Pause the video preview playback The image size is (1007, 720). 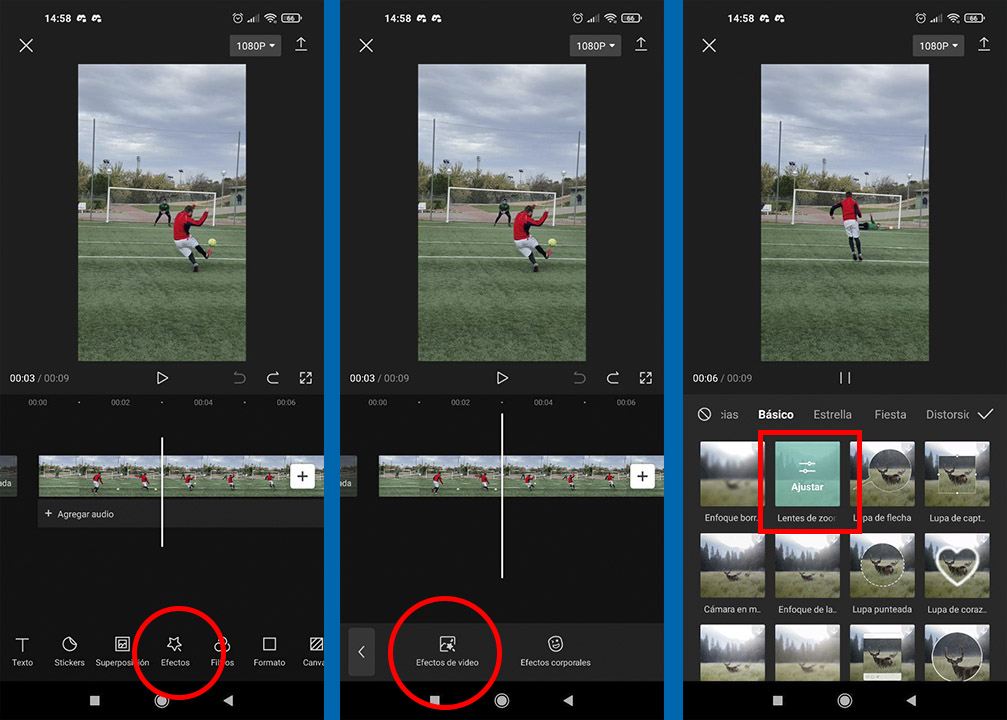pos(845,378)
